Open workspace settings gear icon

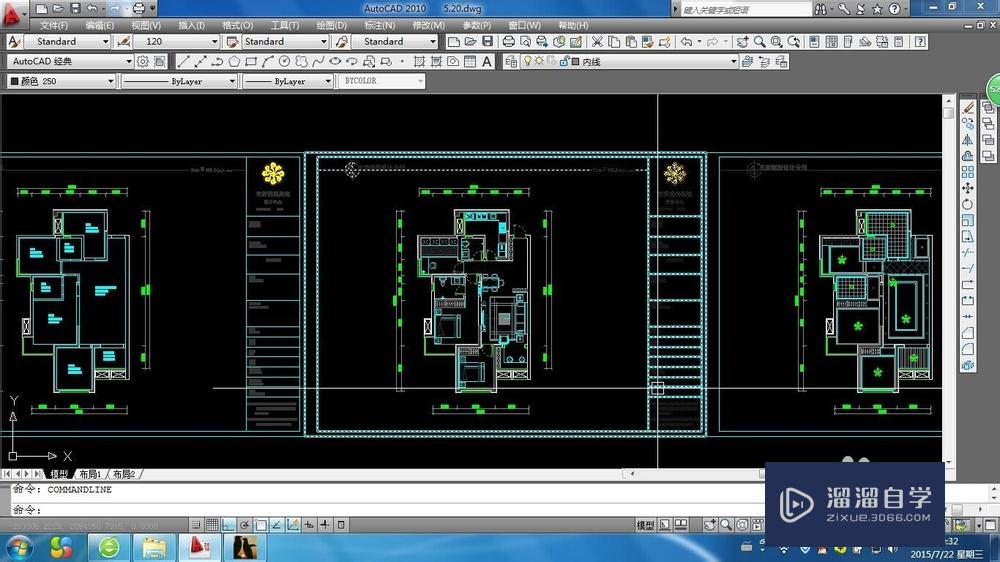[x=143, y=61]
